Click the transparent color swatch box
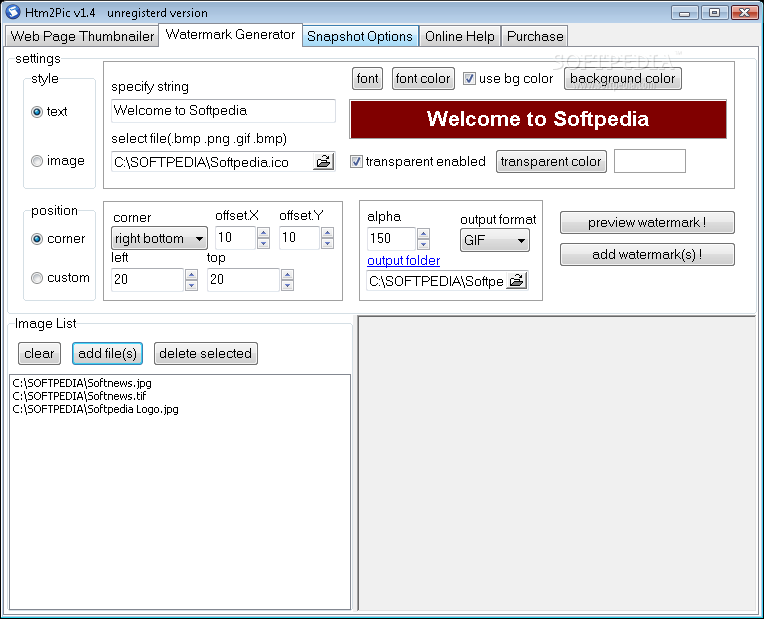Viewport: 764px width, 619px height. [649, 161]
